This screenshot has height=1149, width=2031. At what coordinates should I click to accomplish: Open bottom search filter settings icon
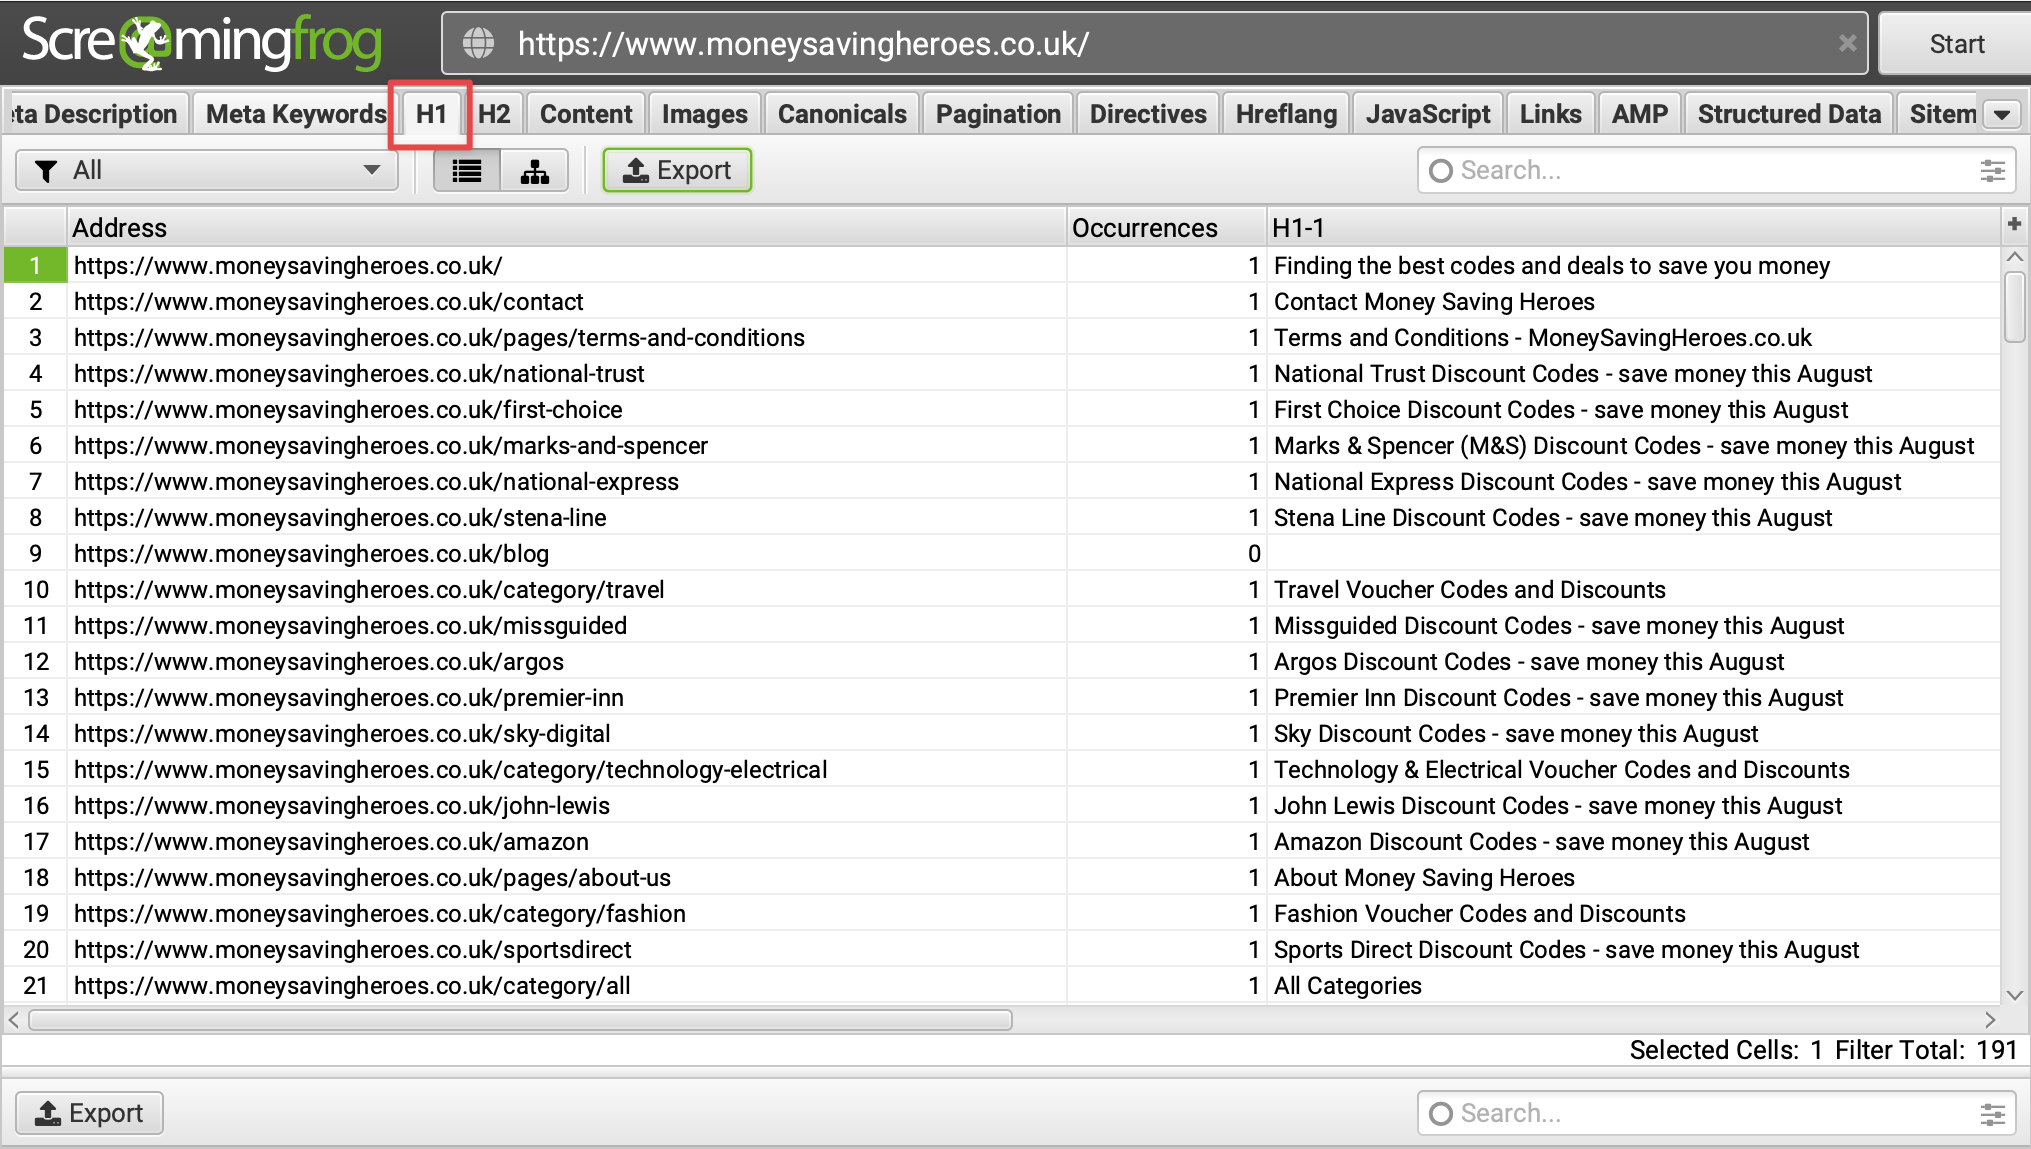pos(1992,1112)
